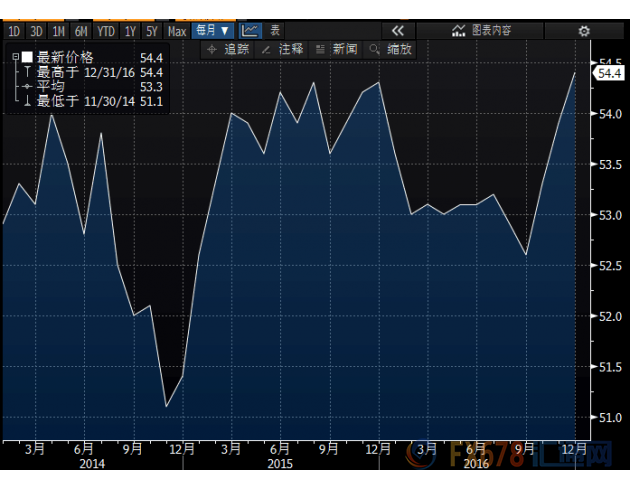The image size is (630, 490).
Task: Select the 注释 annotation pencil tool
Action: tap(282, 49)
